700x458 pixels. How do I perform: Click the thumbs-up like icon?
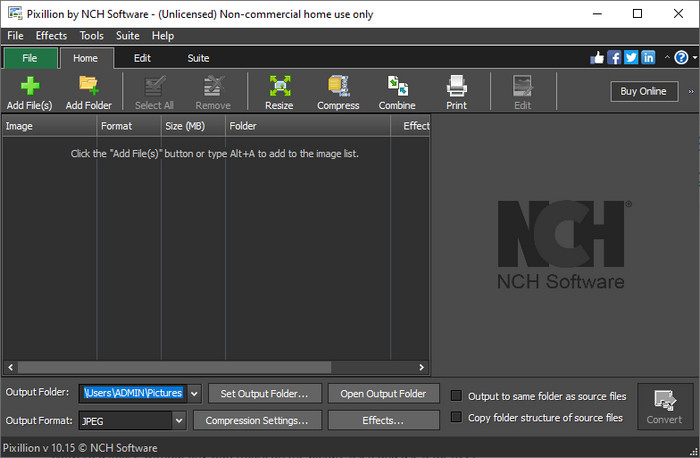(597, 58)
